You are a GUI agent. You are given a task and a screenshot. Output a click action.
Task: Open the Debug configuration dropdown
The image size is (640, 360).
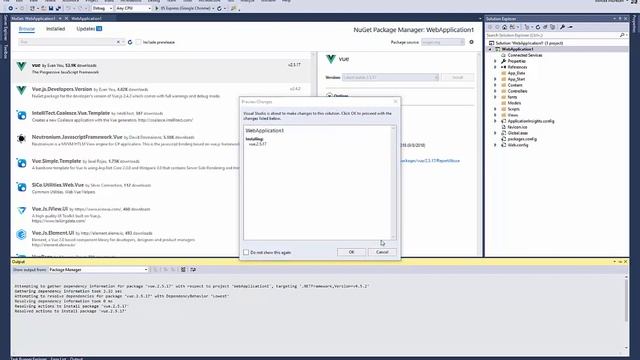pos(102,8)
